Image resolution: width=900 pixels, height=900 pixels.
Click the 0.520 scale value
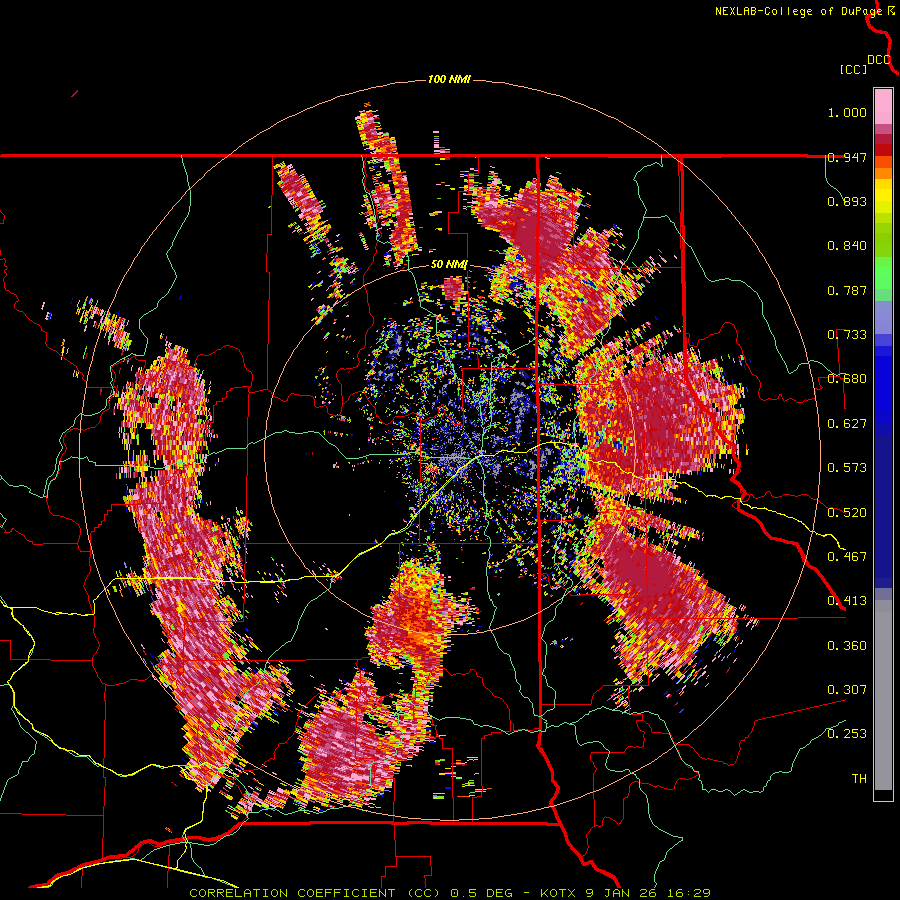pos(847,512)
